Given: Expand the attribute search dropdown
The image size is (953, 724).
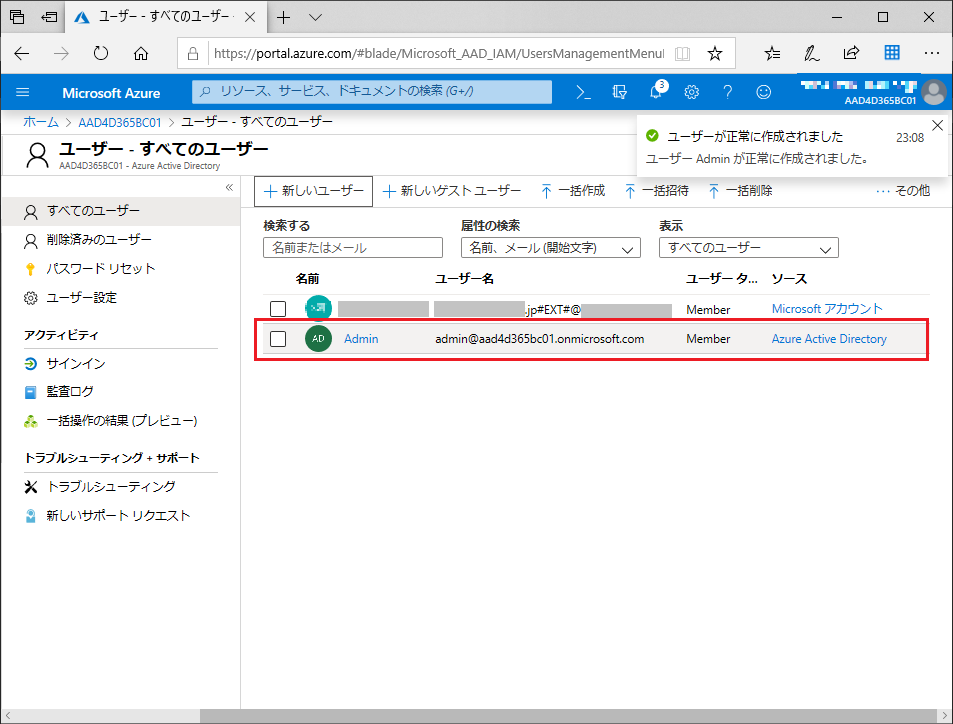Looking at the screenshot, I should point(551,248).
